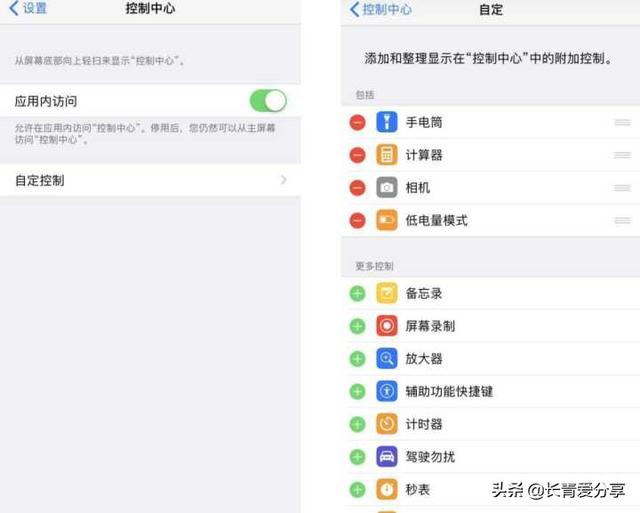Tap the 相机 row reorder handle
640x513 pixels.
point(622,188)
